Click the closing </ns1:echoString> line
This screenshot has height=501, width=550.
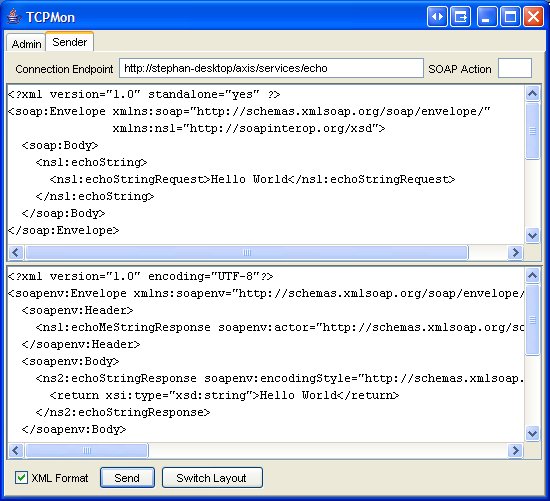point(95,196)
